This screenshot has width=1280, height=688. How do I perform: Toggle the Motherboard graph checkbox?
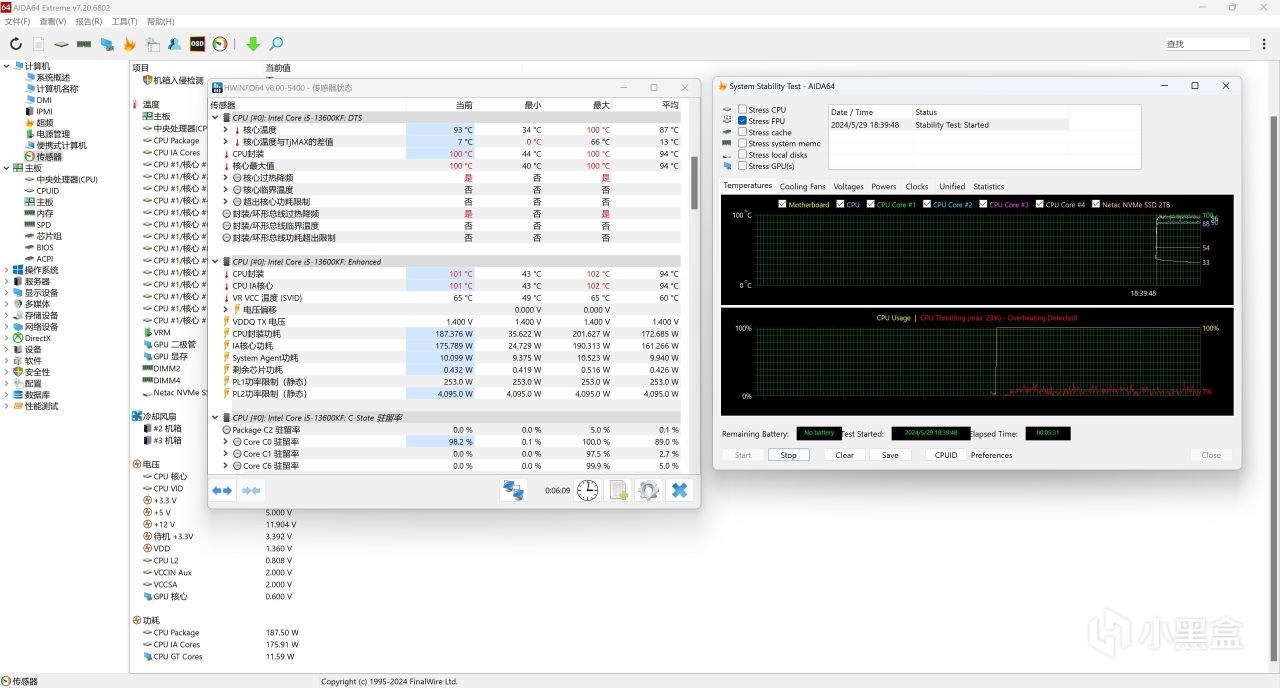point(782,204)
